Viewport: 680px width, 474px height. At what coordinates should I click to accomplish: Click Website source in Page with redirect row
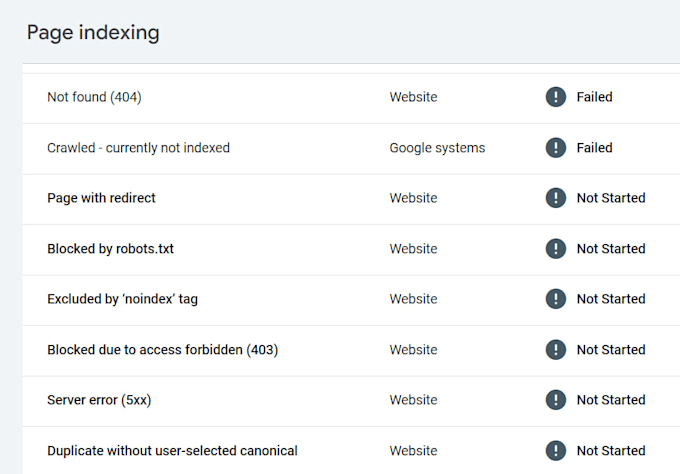413,198
